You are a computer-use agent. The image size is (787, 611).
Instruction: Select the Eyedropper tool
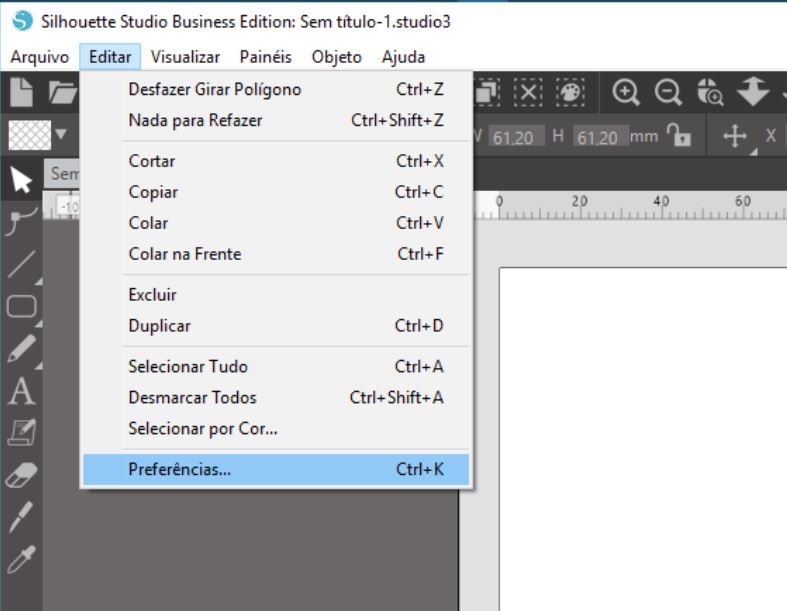(21, 559)
